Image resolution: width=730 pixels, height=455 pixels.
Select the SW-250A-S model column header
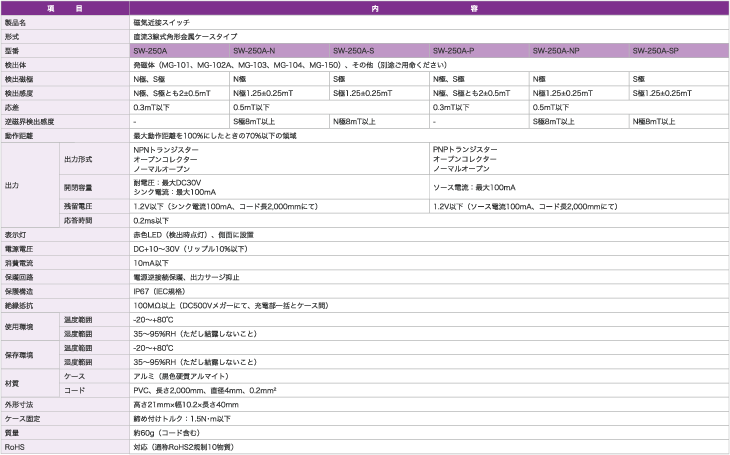point(353,49)
